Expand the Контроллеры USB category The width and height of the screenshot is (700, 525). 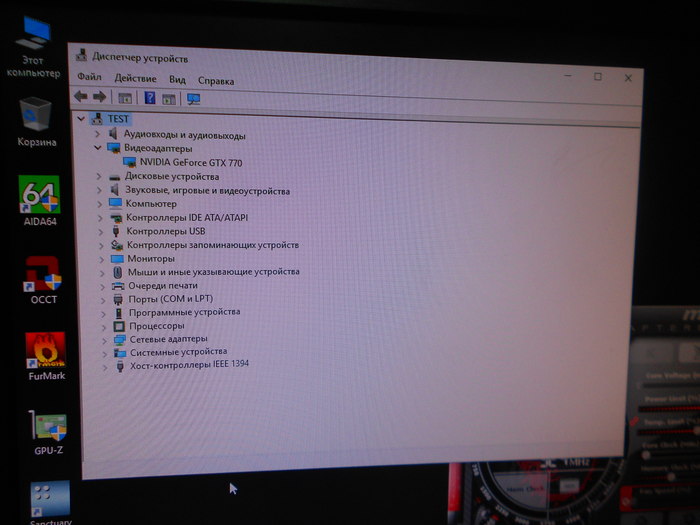[x=100, y=231]
